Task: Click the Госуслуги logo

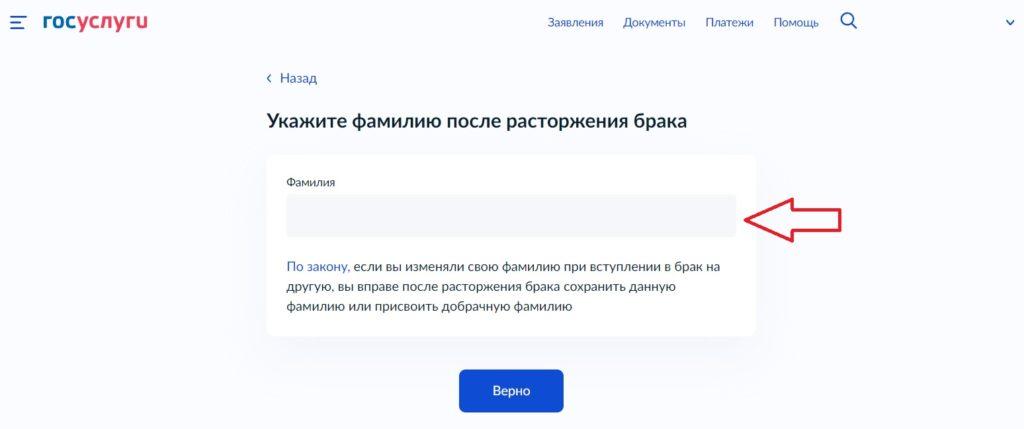Action: (x=95, y=22)
